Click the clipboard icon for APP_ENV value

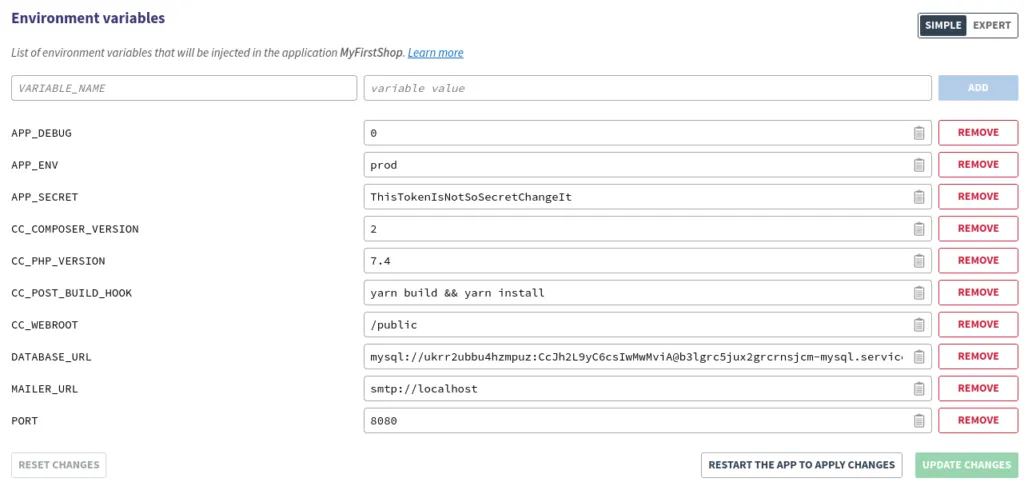(918, 165)
